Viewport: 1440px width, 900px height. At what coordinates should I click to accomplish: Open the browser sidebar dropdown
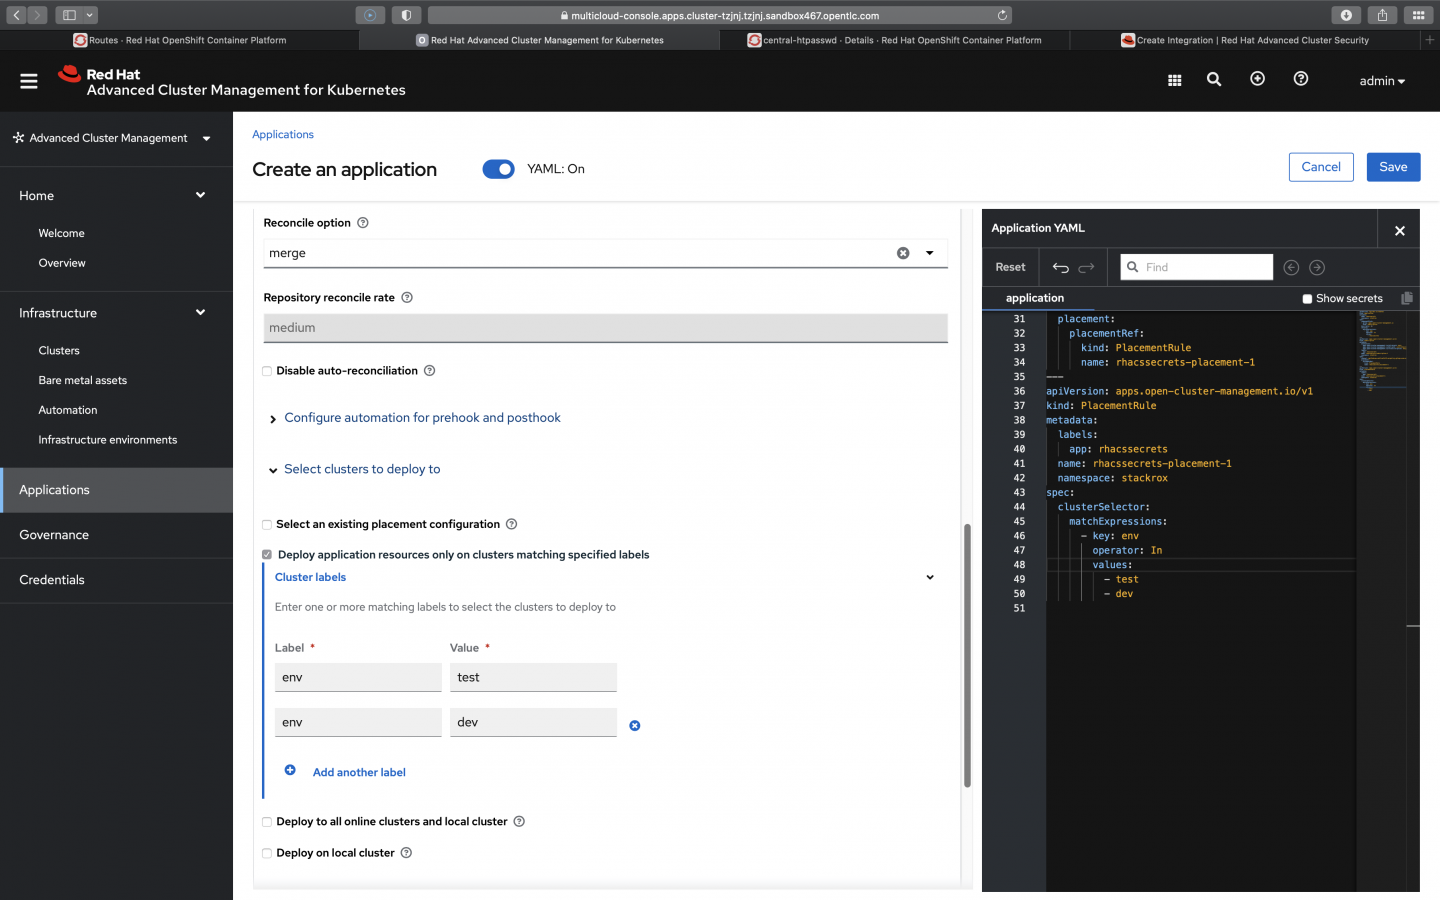(89, 15)
